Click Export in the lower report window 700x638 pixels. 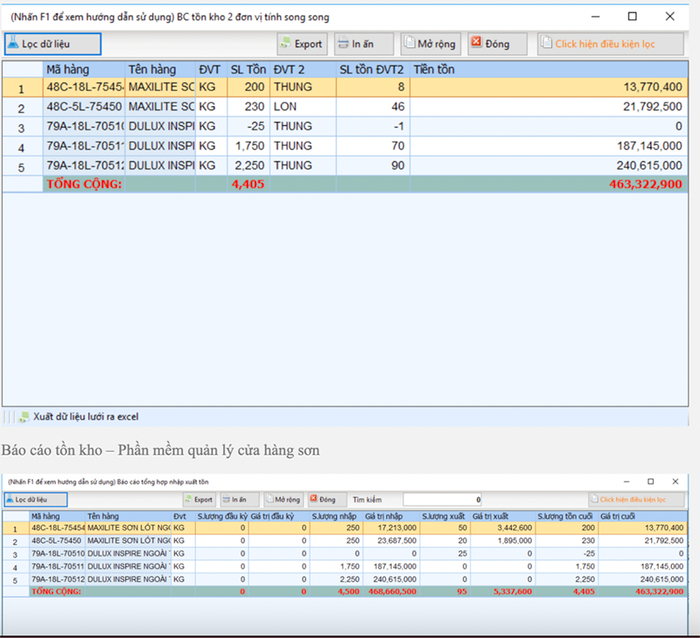[200, 500]
